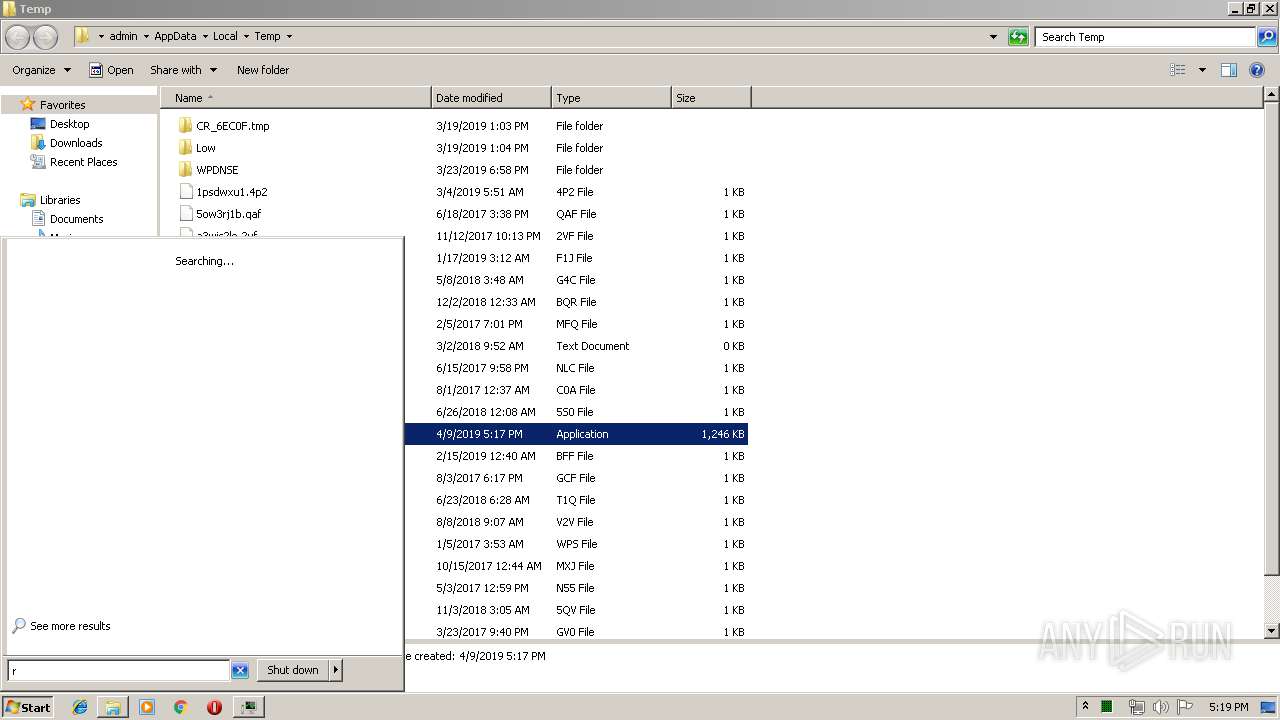Expand address bar history dropdown

click(x=993, y=37)
